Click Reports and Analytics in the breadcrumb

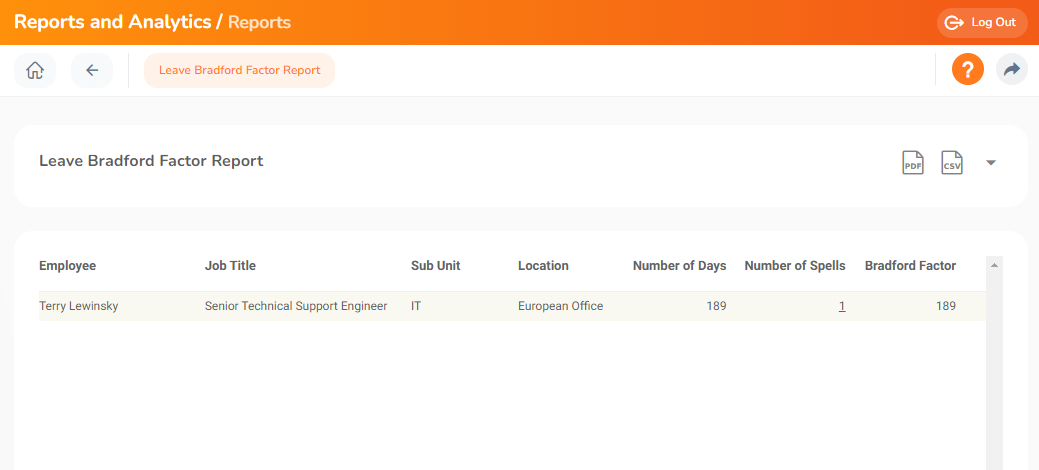[x=112, y=22]
